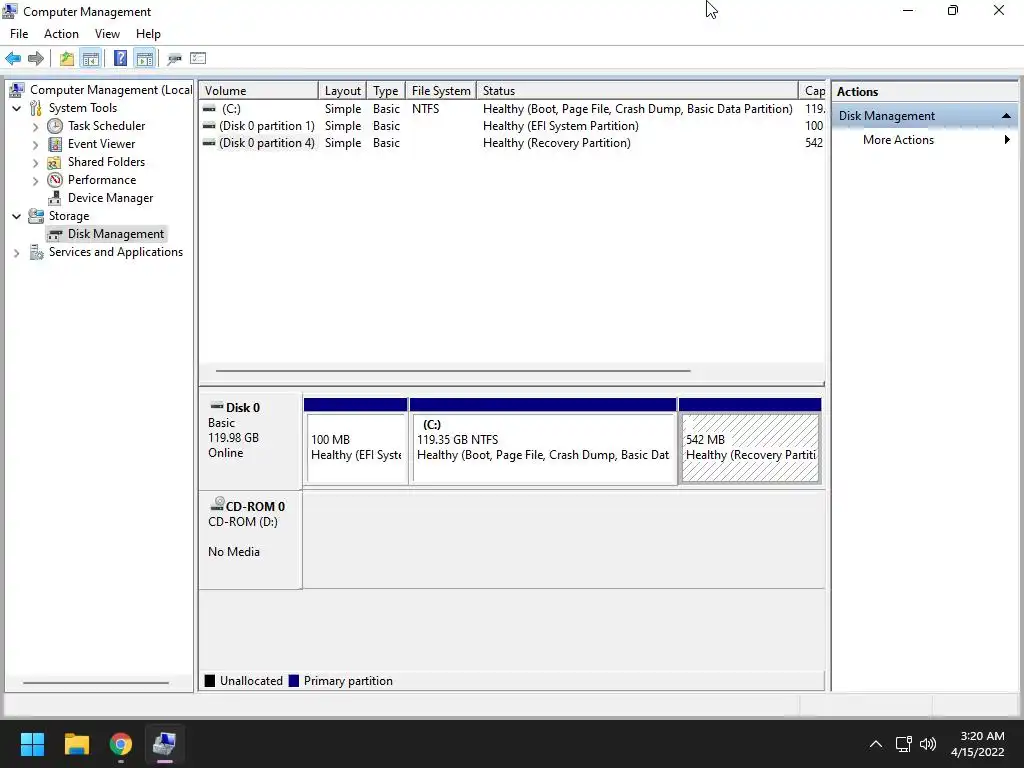Image resolution: width=1024 pixels, height=768 pixels.
Task: Select the (C:) volume row
Action: pyautogui.click(x=512, y=109)
